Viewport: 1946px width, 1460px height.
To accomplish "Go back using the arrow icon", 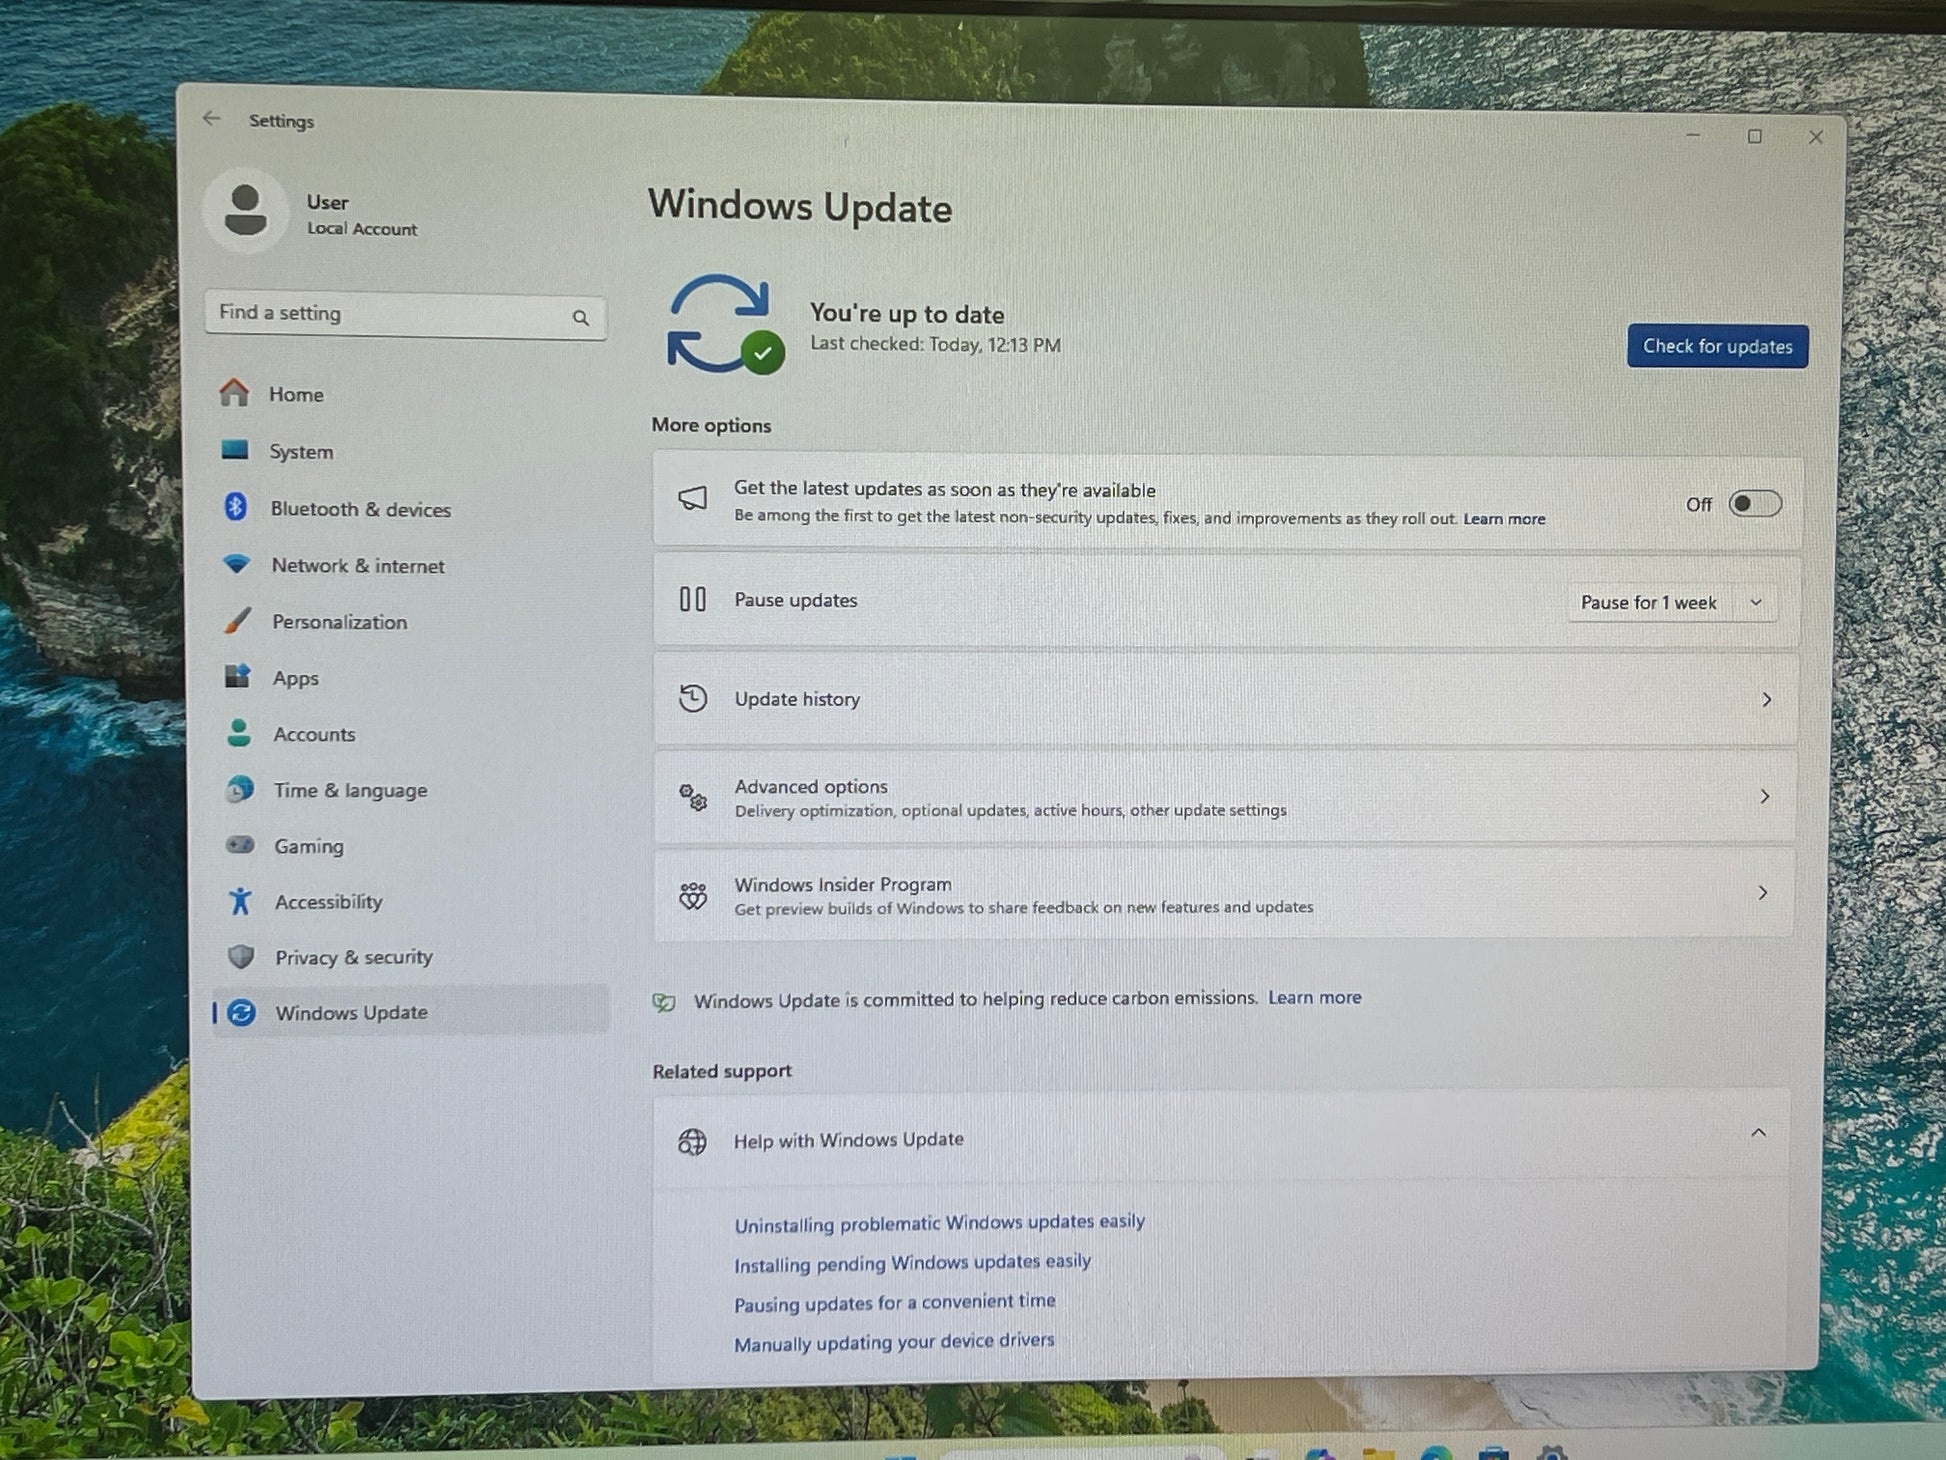I will point(211,118).
